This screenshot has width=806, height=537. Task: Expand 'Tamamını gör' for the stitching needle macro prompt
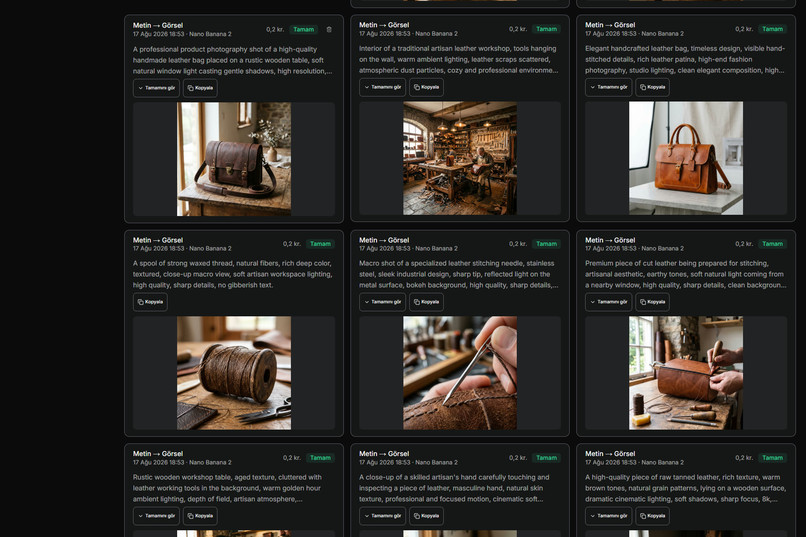point(382,302)
